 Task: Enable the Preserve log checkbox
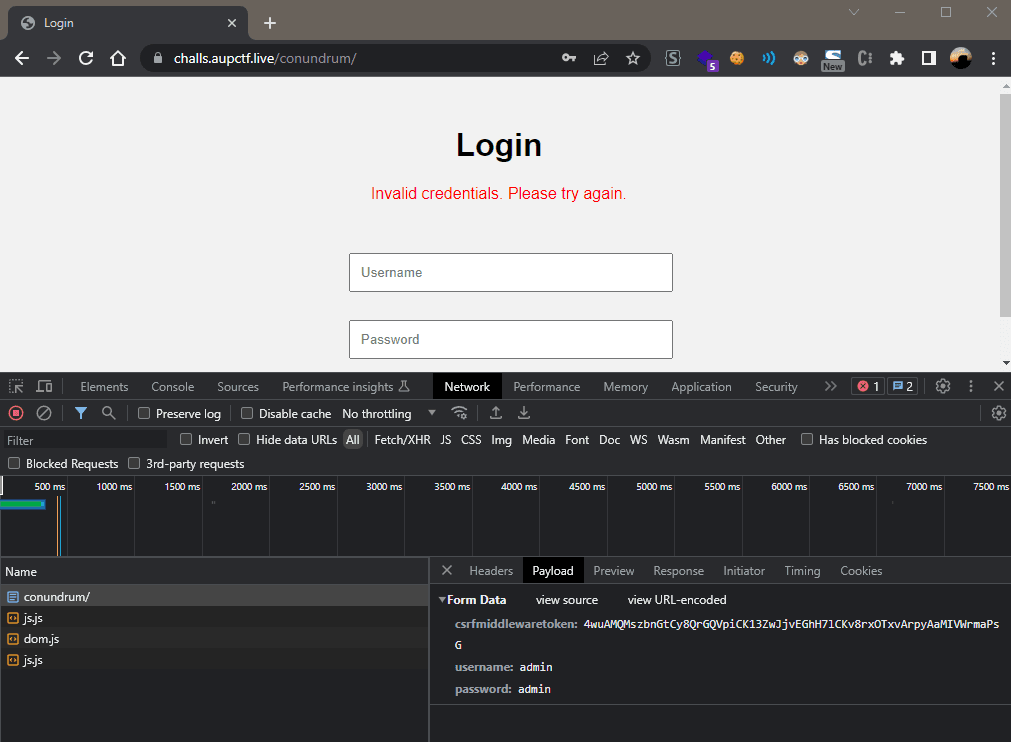[144, 413]
